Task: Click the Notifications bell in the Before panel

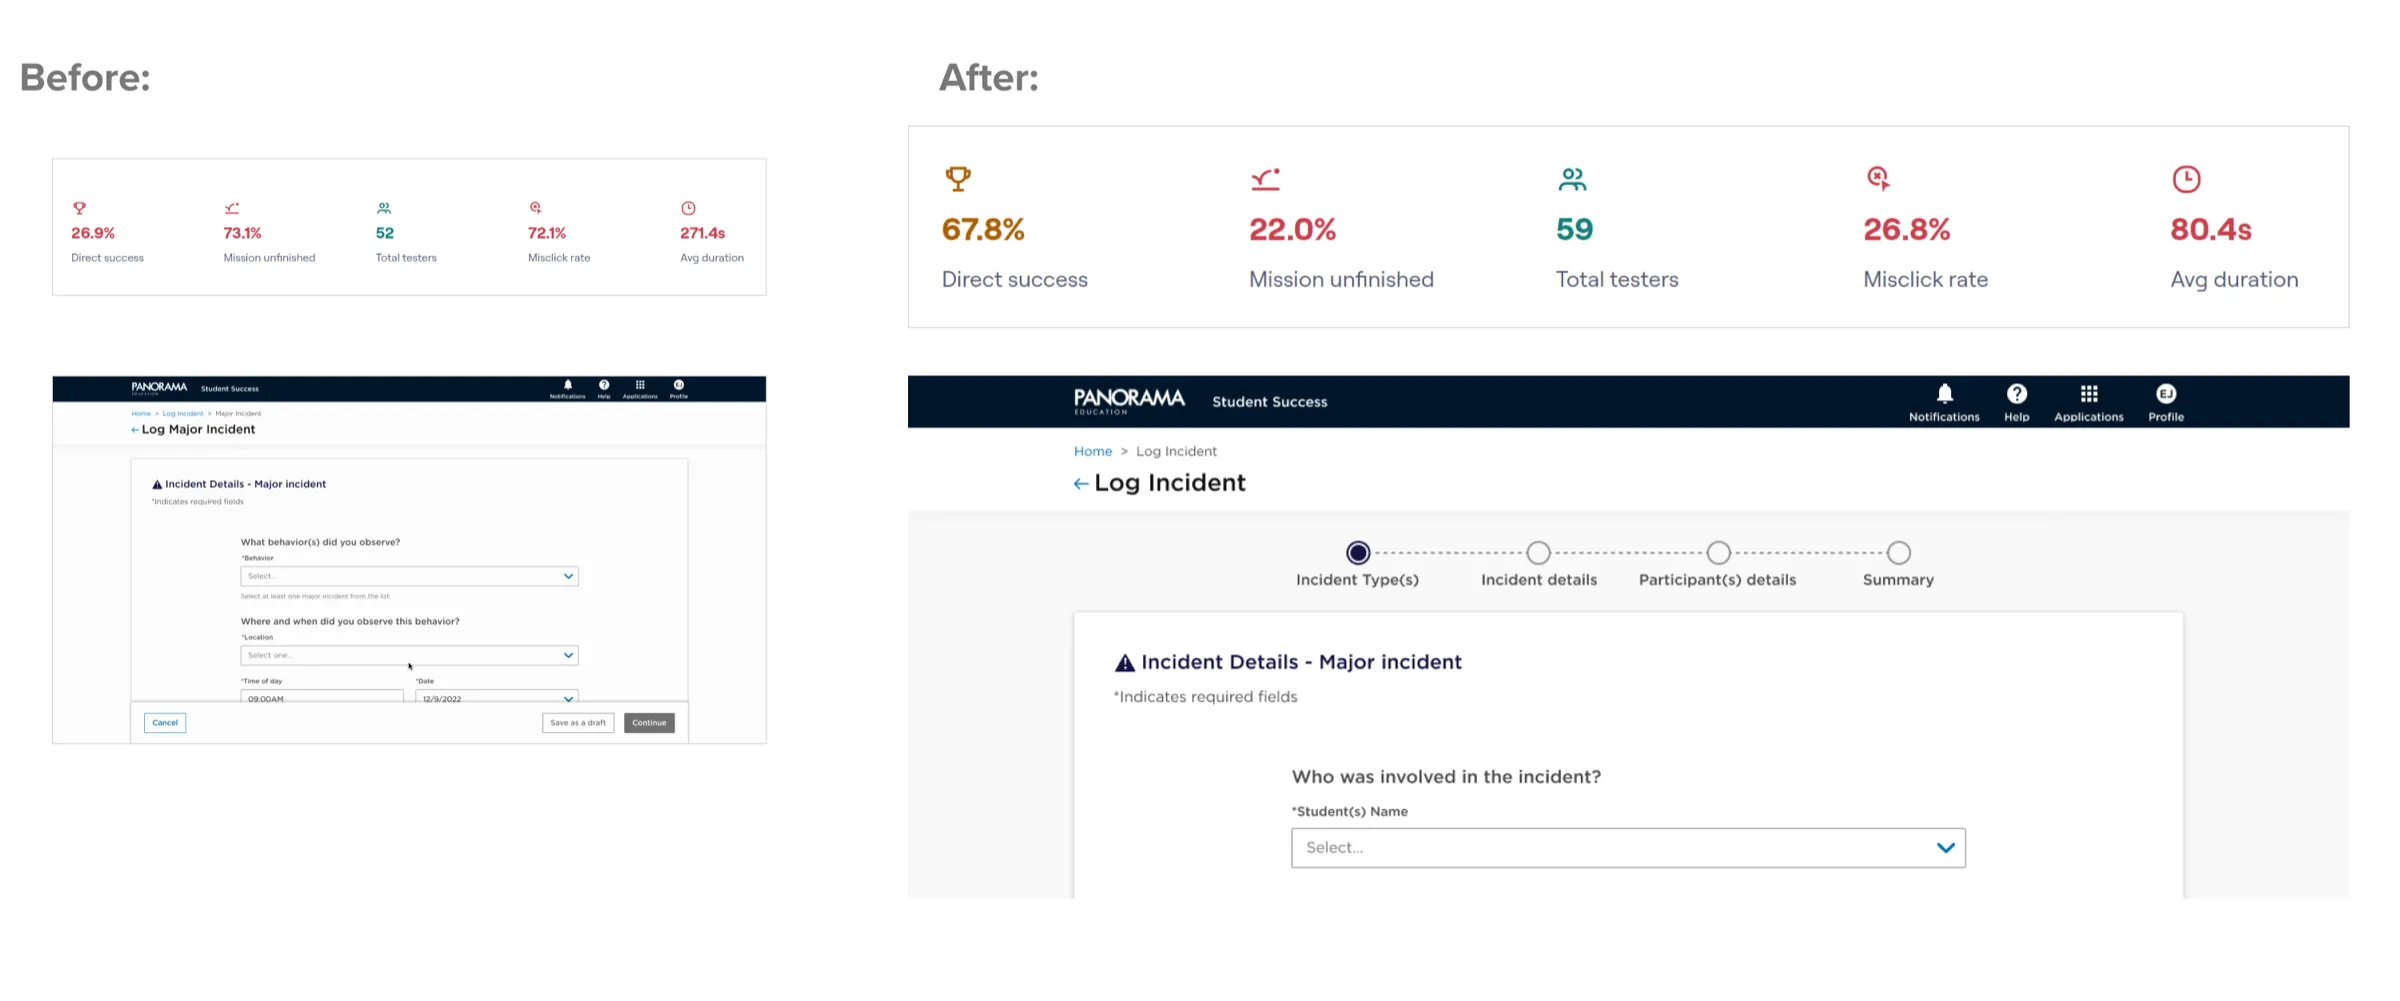Action: coord(568,384)
